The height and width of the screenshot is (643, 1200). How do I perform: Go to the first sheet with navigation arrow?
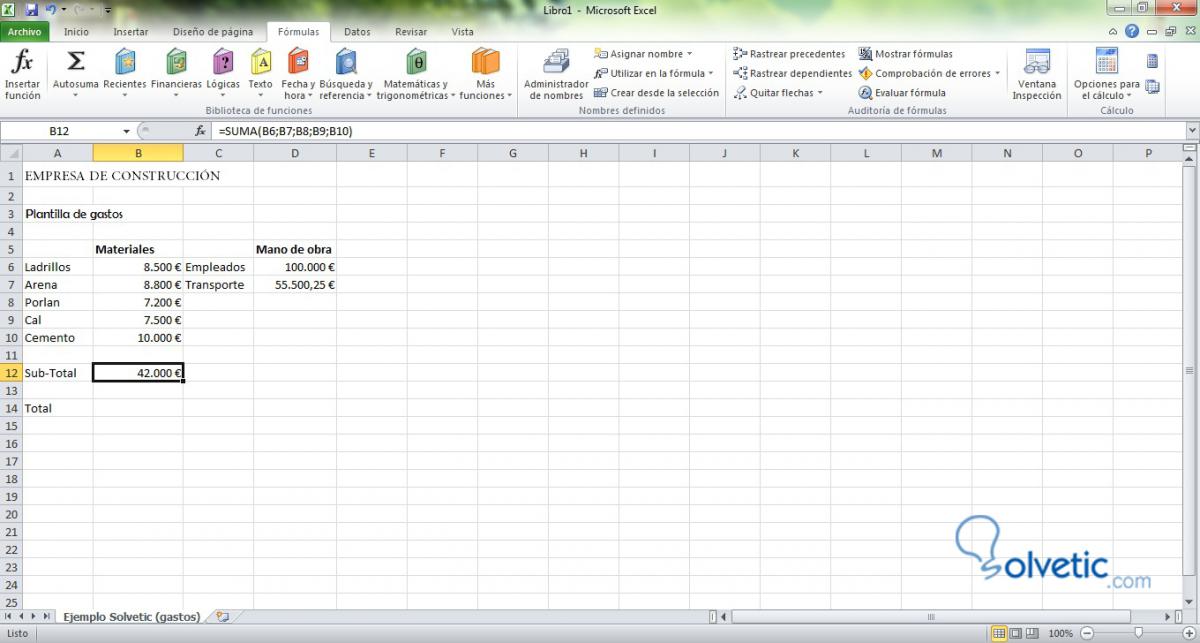click(8, 617)
